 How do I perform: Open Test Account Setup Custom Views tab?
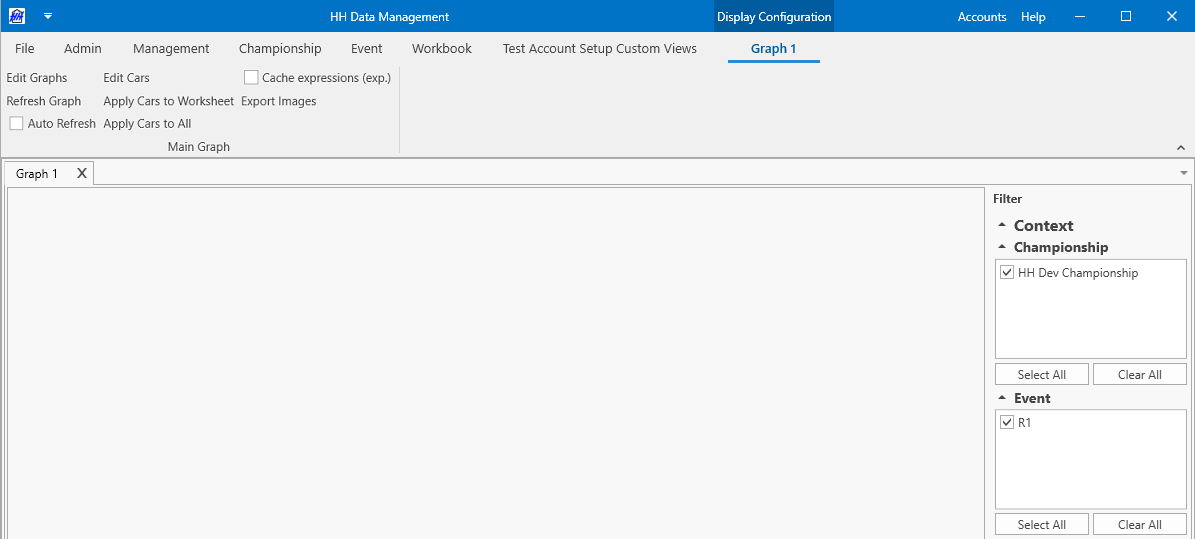[600, 49]
